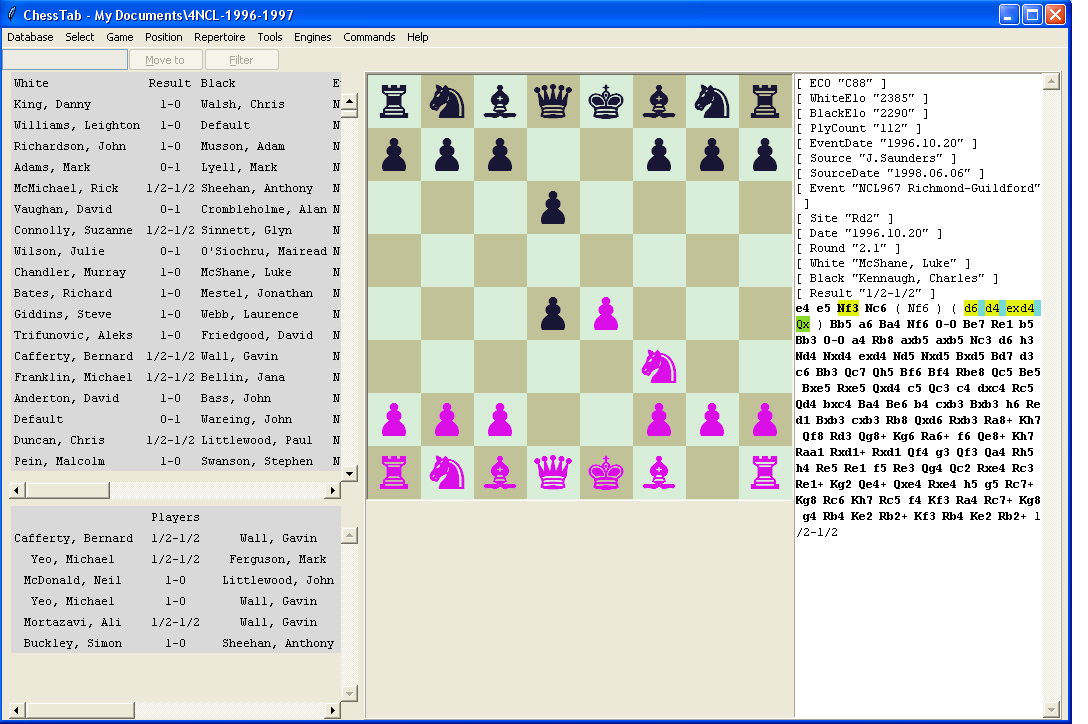Select the highlighted Nf3 move in notation
This screenshot has height=724, width=1088.
[848, 308]
